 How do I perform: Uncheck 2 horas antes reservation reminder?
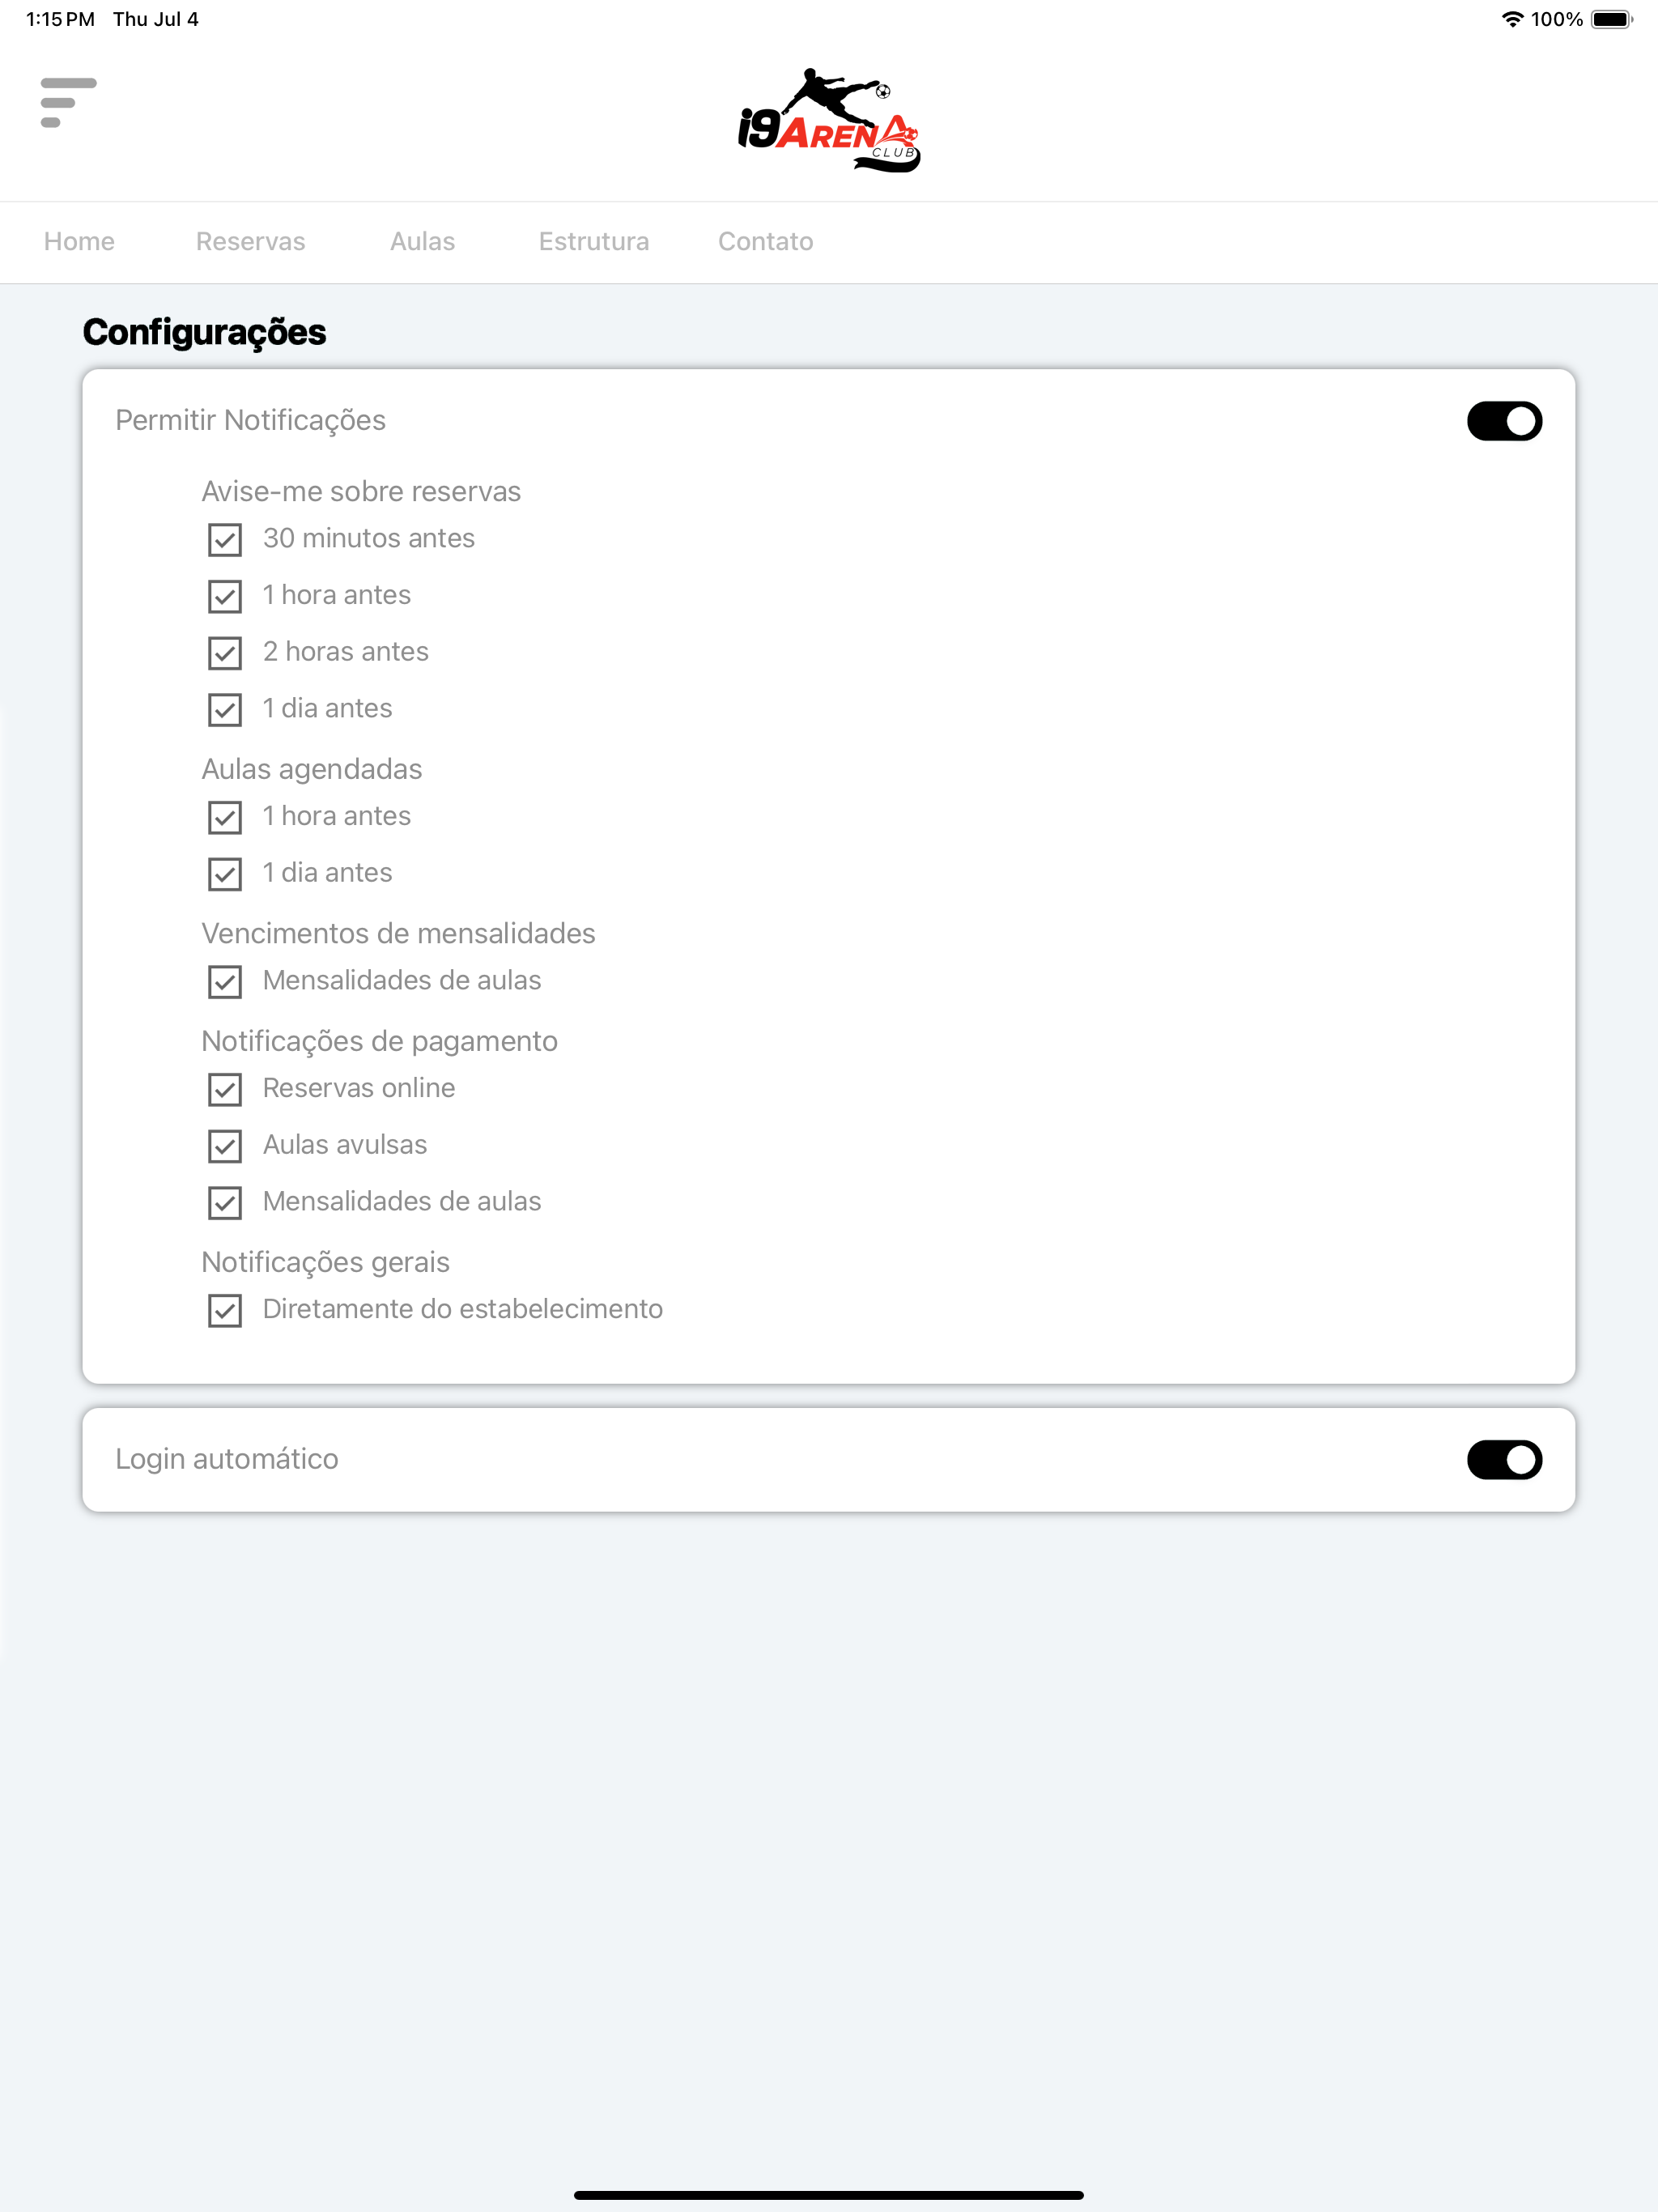225,653
